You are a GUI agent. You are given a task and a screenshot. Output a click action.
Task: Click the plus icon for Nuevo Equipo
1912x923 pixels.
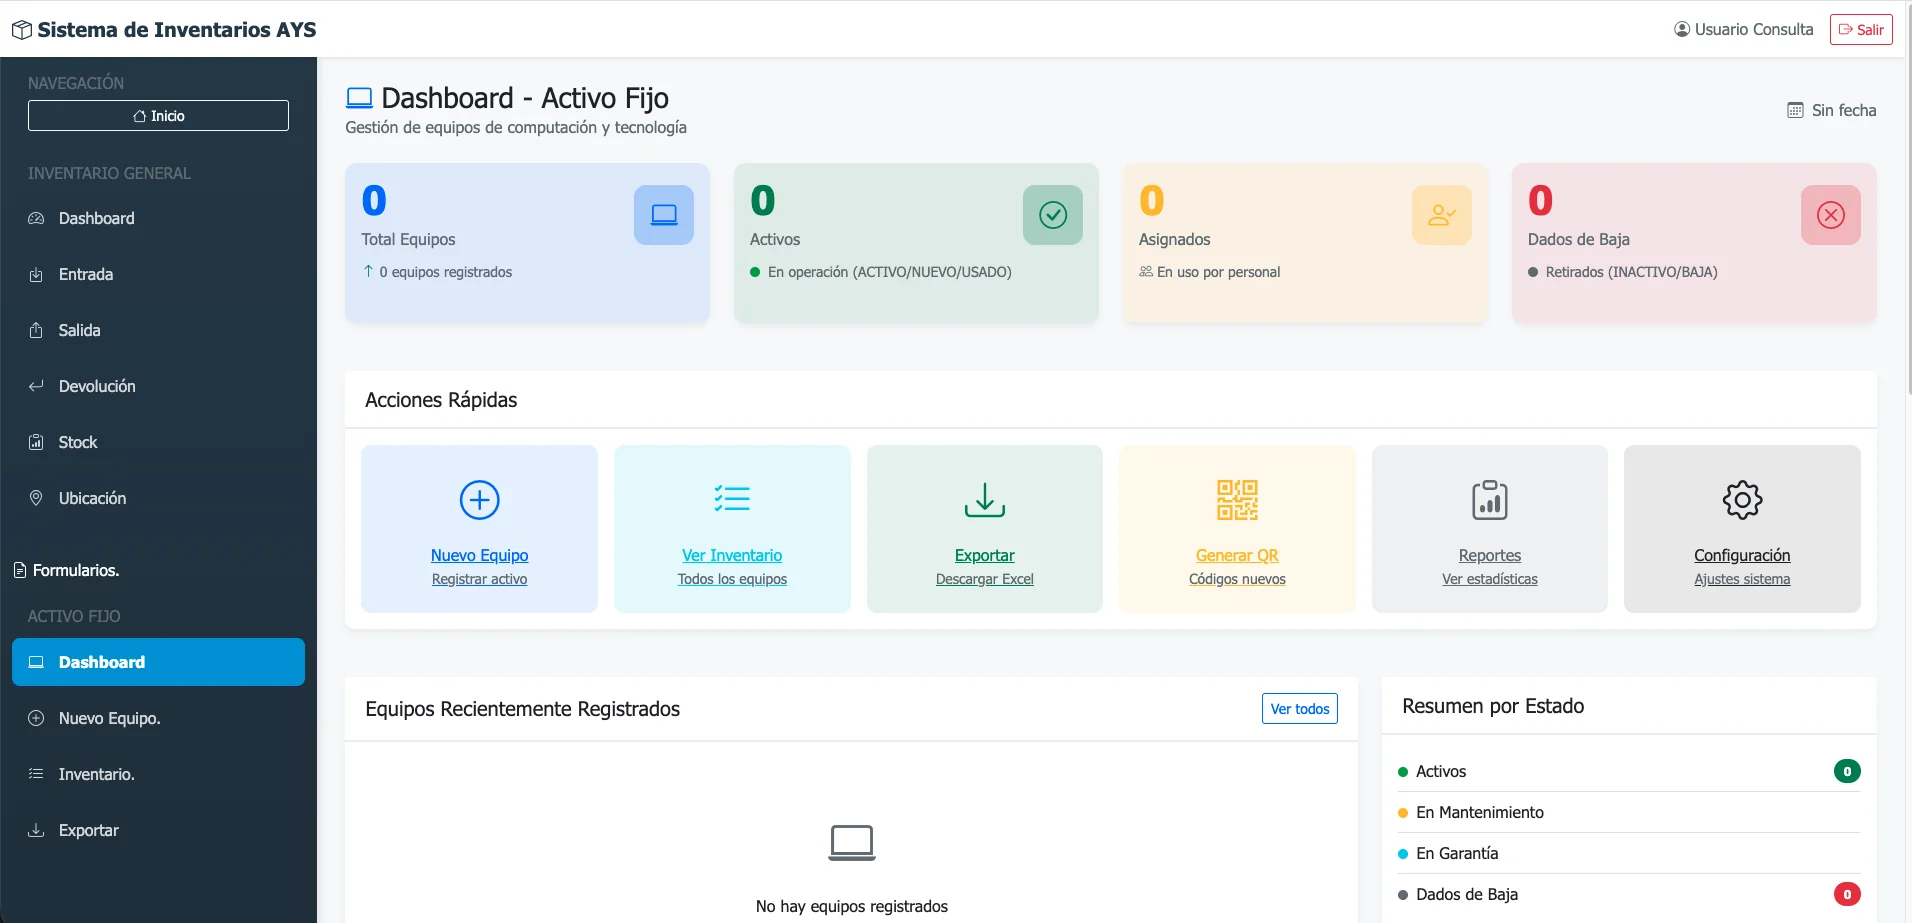tap(479, 500)
